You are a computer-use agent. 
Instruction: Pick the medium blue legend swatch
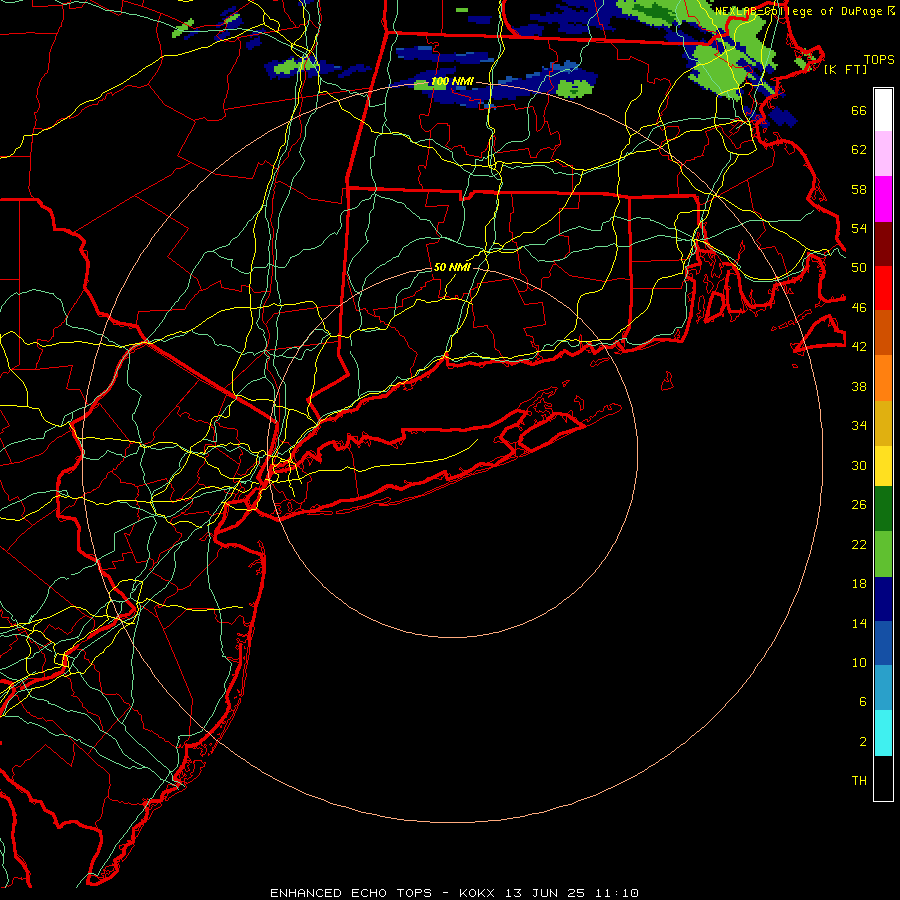883,643
